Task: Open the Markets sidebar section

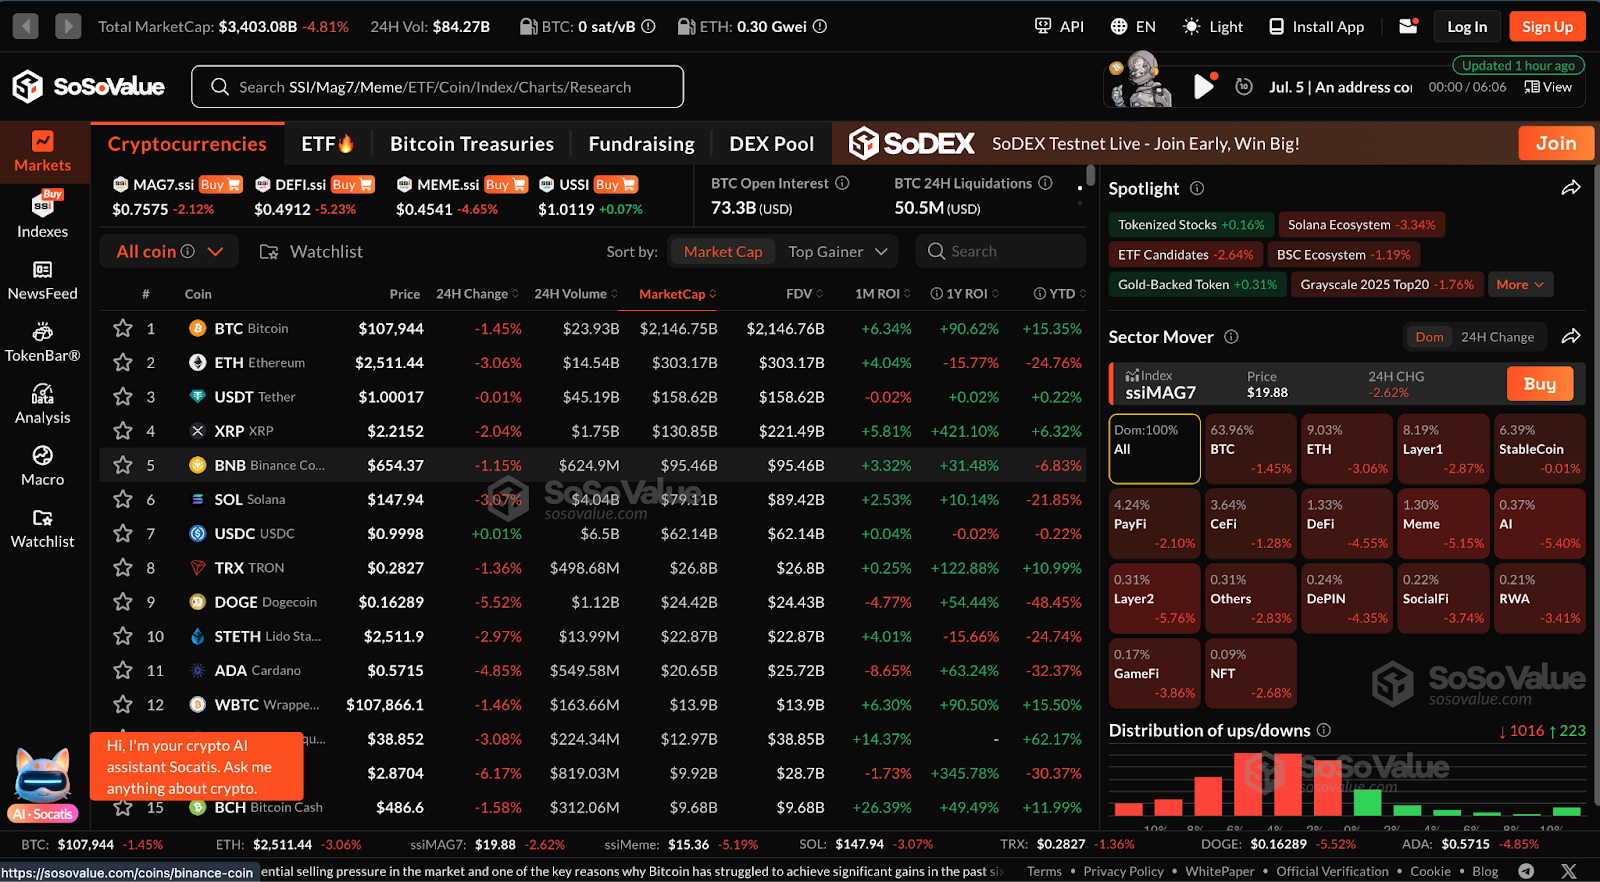Action: coord(42,151)
